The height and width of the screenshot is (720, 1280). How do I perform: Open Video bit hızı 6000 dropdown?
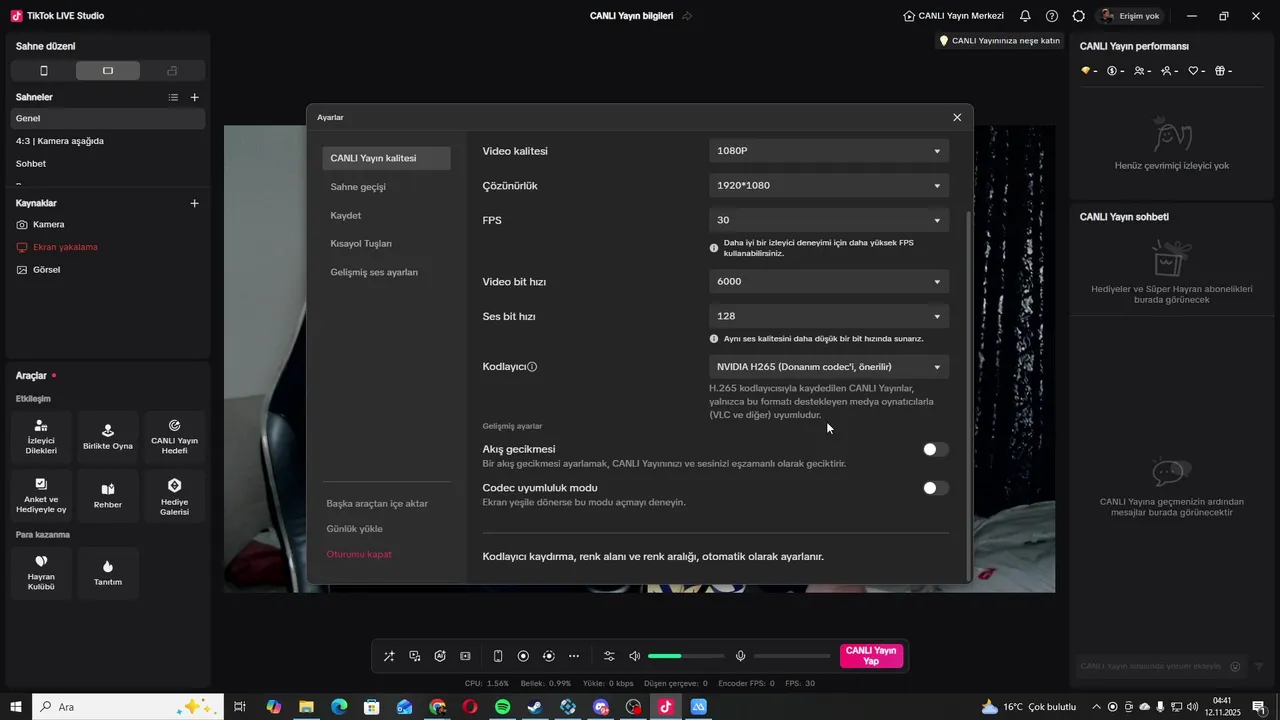pyautogui.click(x=829, y=282)
